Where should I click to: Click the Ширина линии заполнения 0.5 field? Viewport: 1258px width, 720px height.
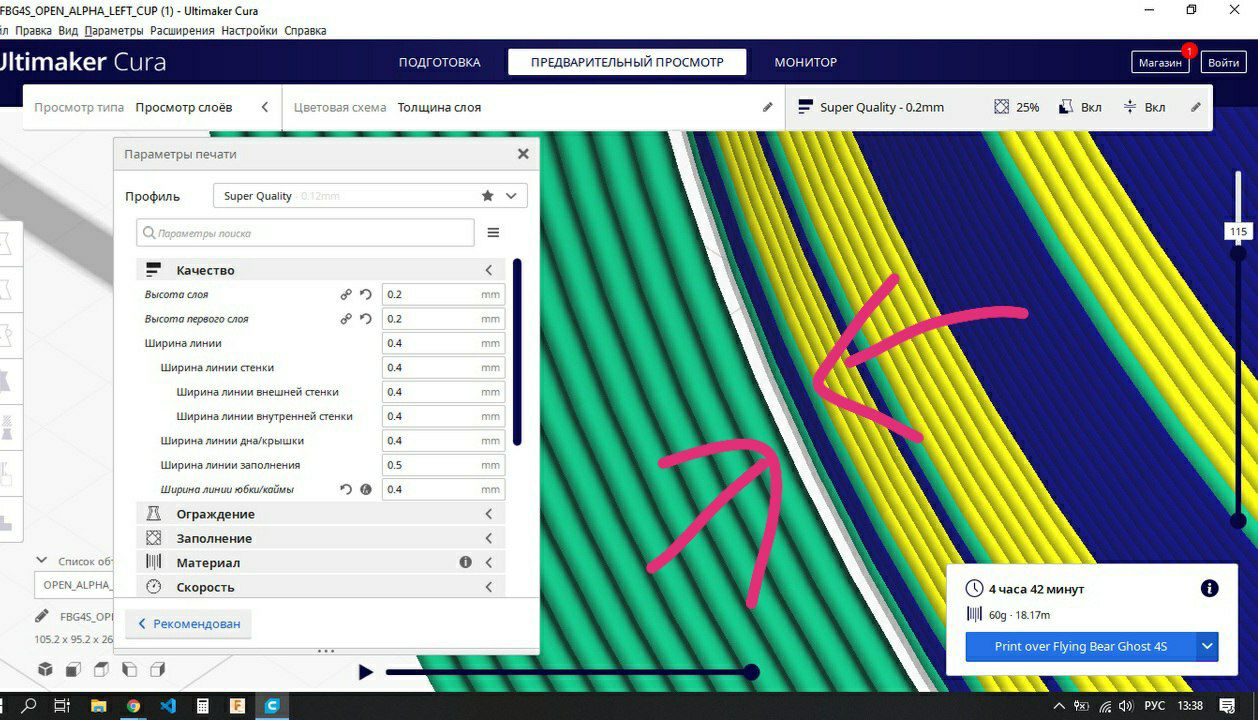[x=443, y=465]
